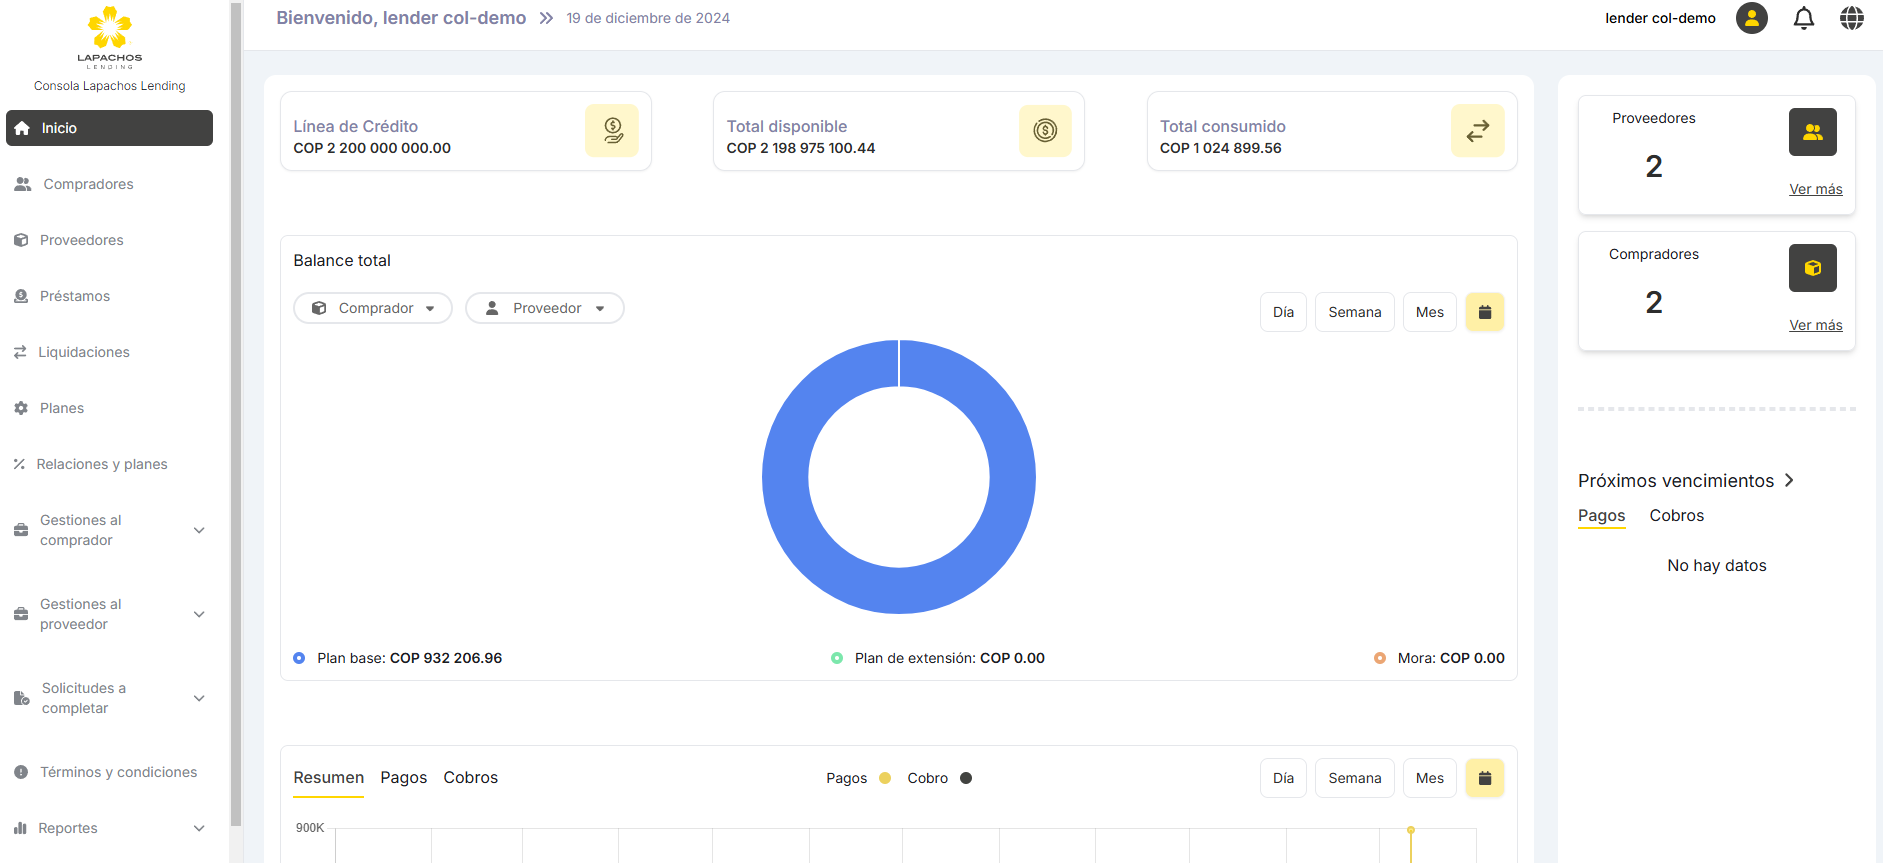Select Semana range in Balance total
The image size is (1883, 863).
tap(1354, 312)
